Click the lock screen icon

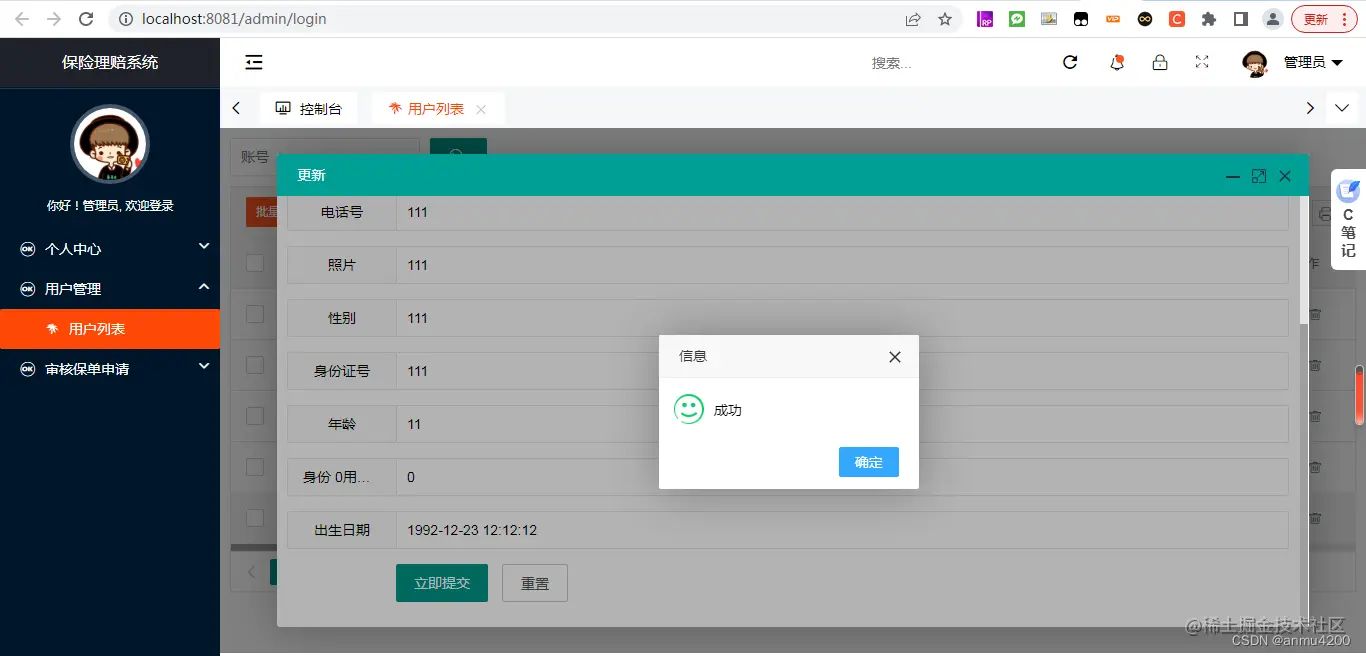point(1160,62)
